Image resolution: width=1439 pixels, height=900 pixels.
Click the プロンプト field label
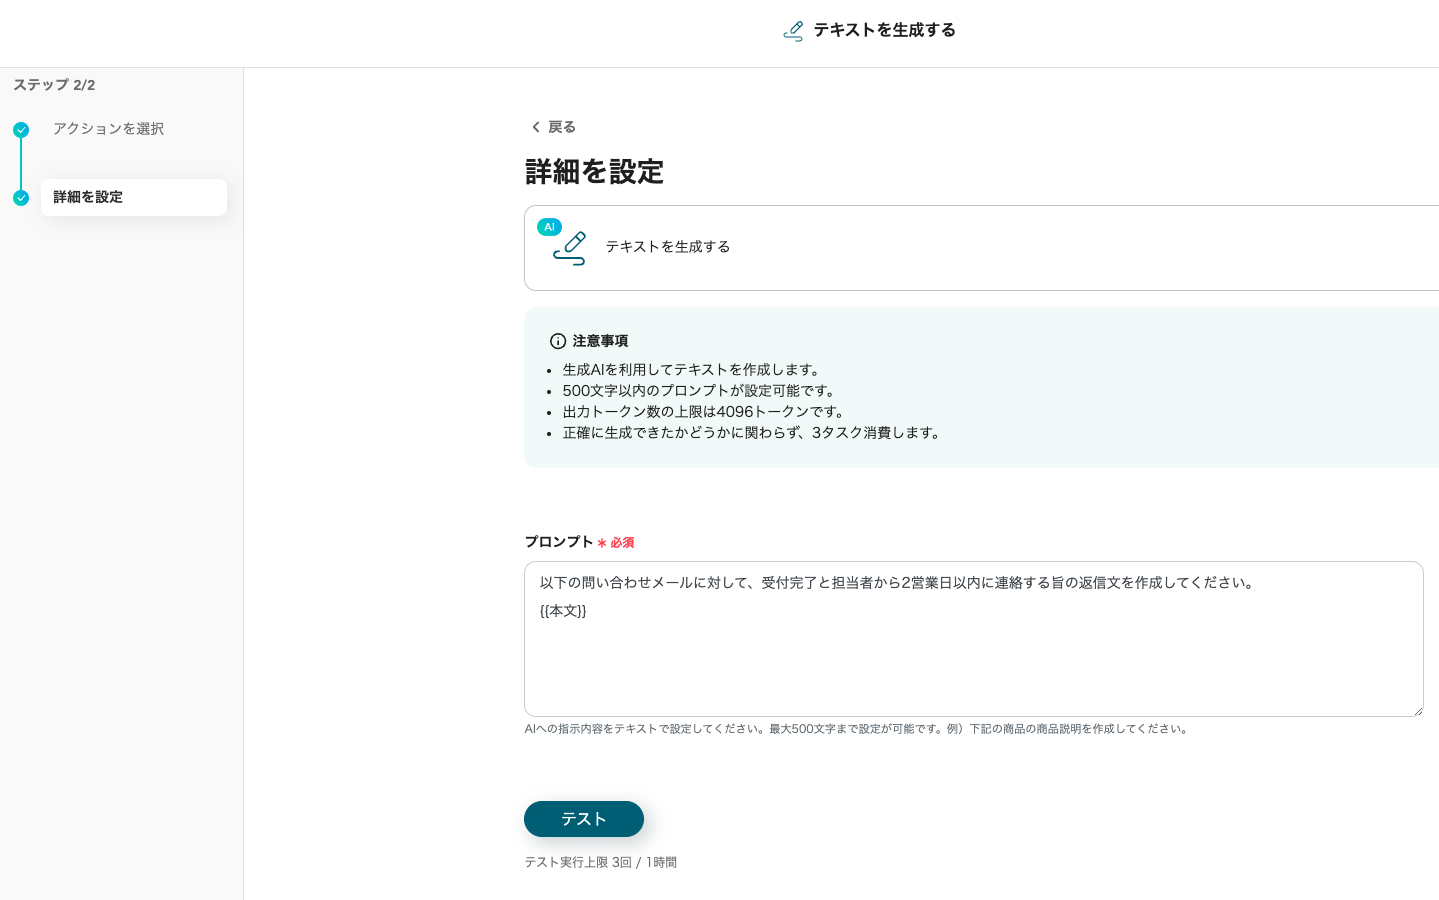[559, 542]
